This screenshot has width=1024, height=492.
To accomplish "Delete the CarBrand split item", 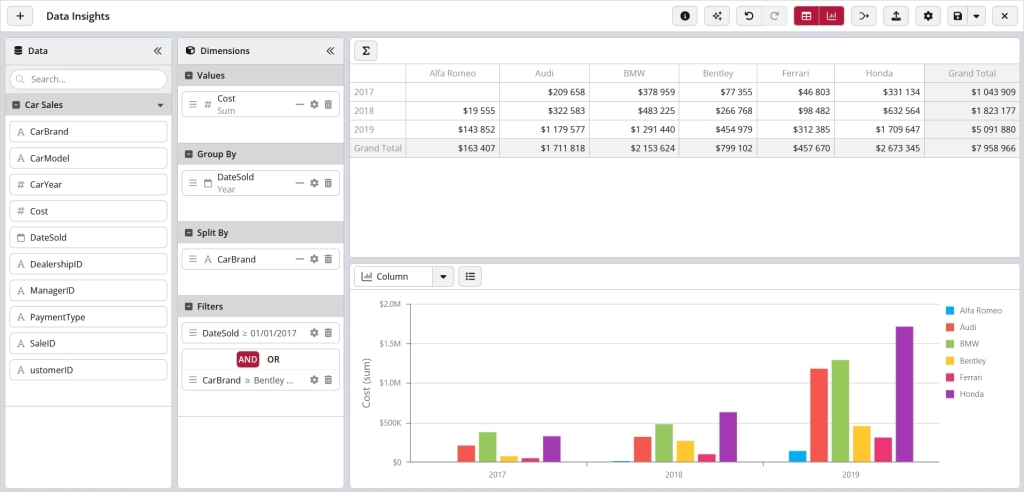I will point(328,259).
